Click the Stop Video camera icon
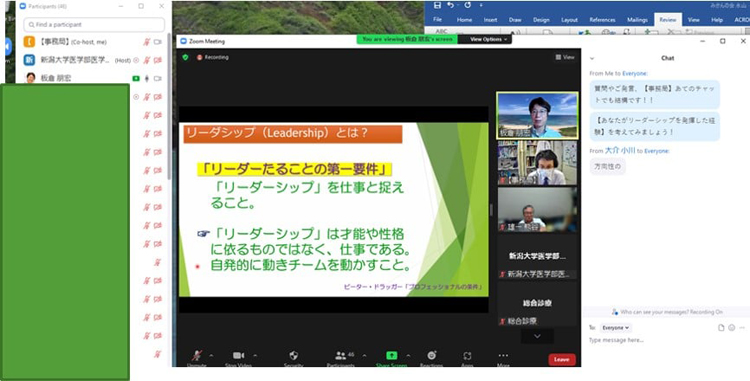 point(238,355)
